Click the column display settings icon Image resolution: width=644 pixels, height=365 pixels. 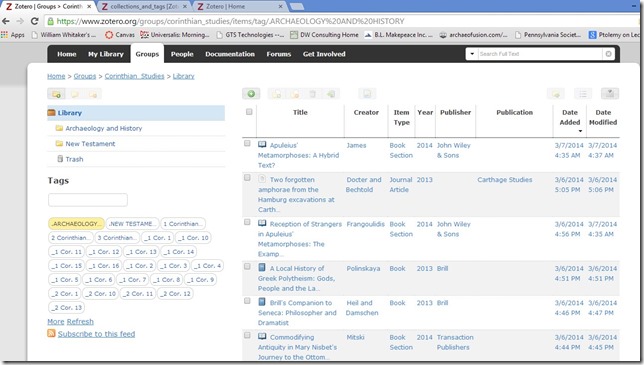pos(610,94)
